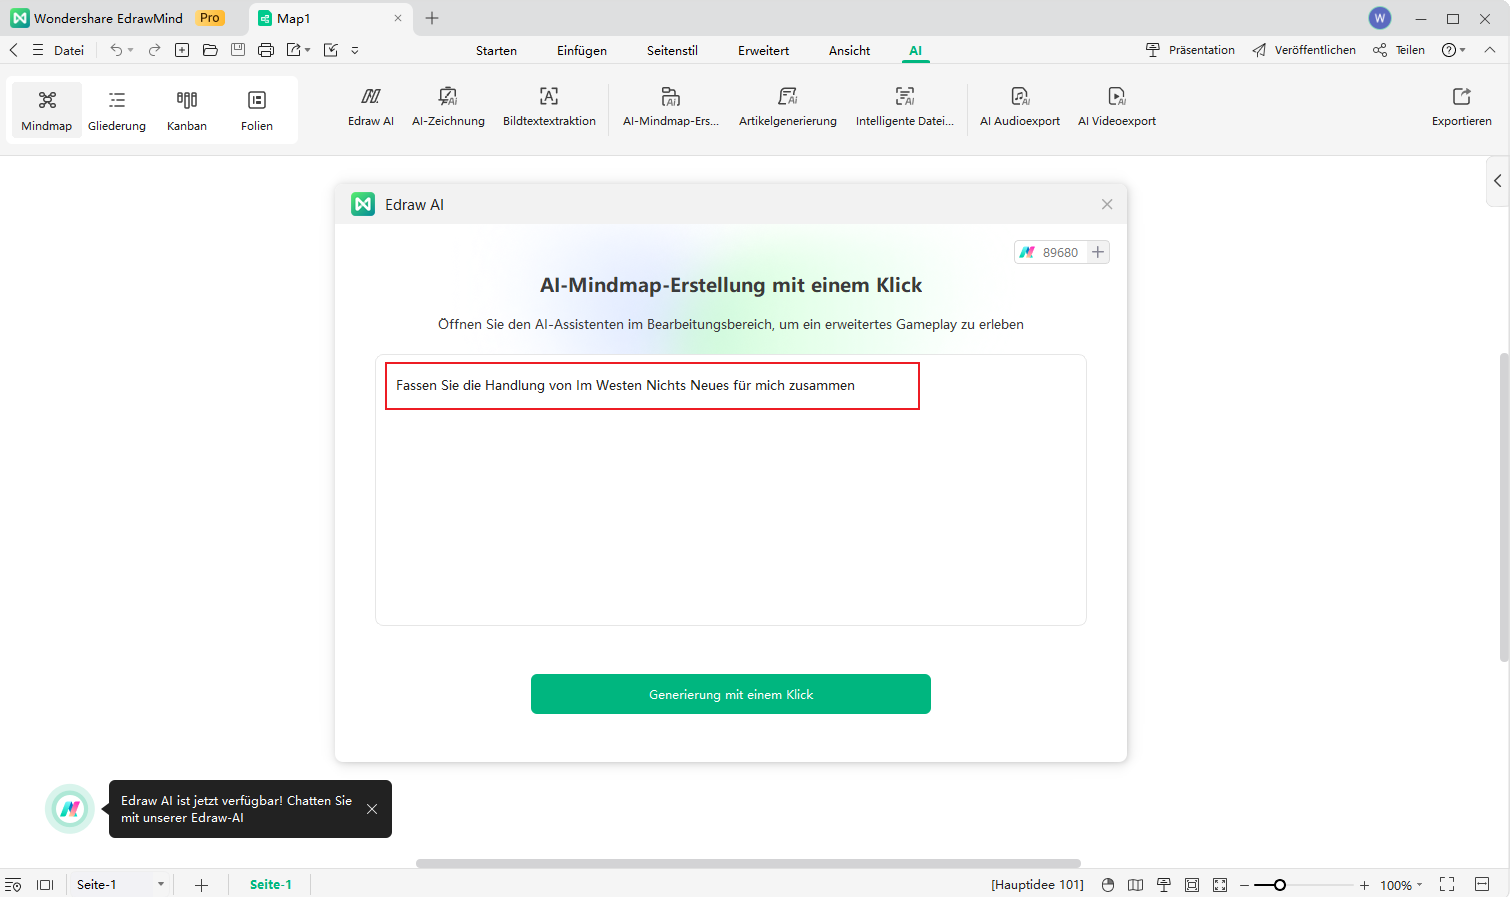Open a new document tab with plus

(x=432, y=18)
